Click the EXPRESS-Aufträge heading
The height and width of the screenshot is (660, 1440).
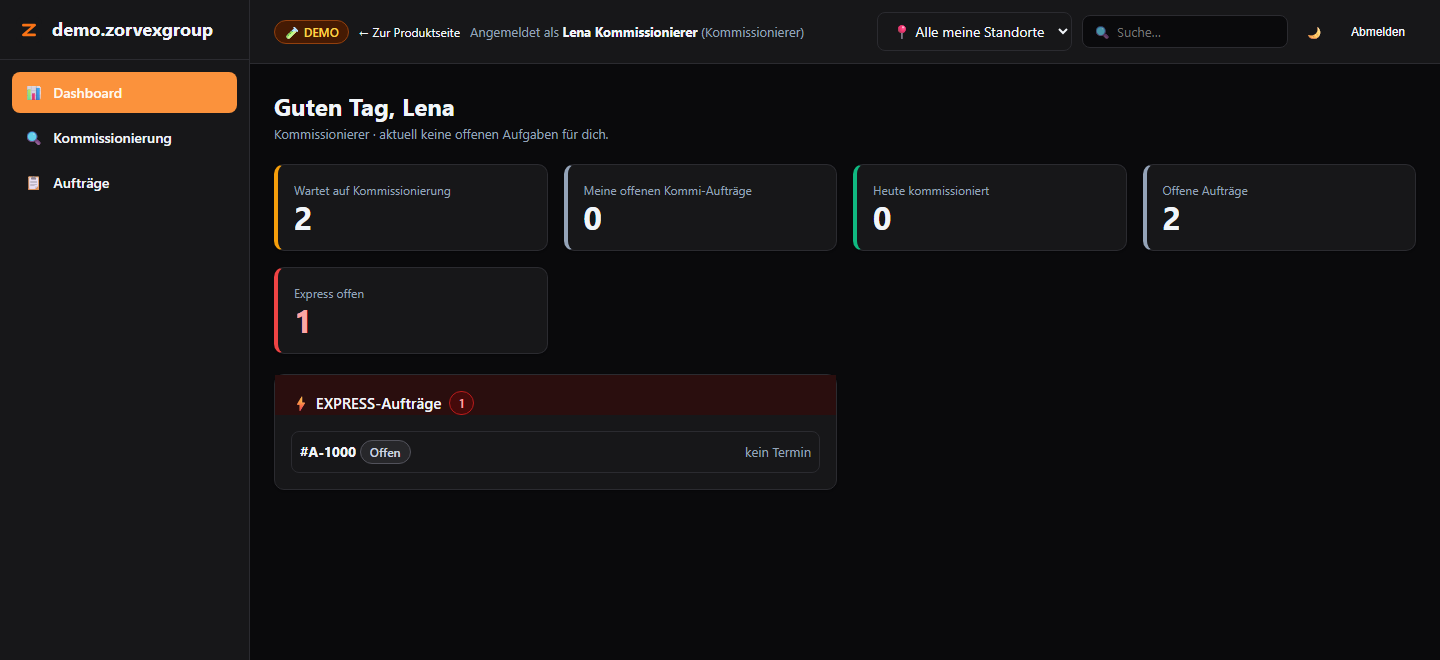(x=378, y=404)
